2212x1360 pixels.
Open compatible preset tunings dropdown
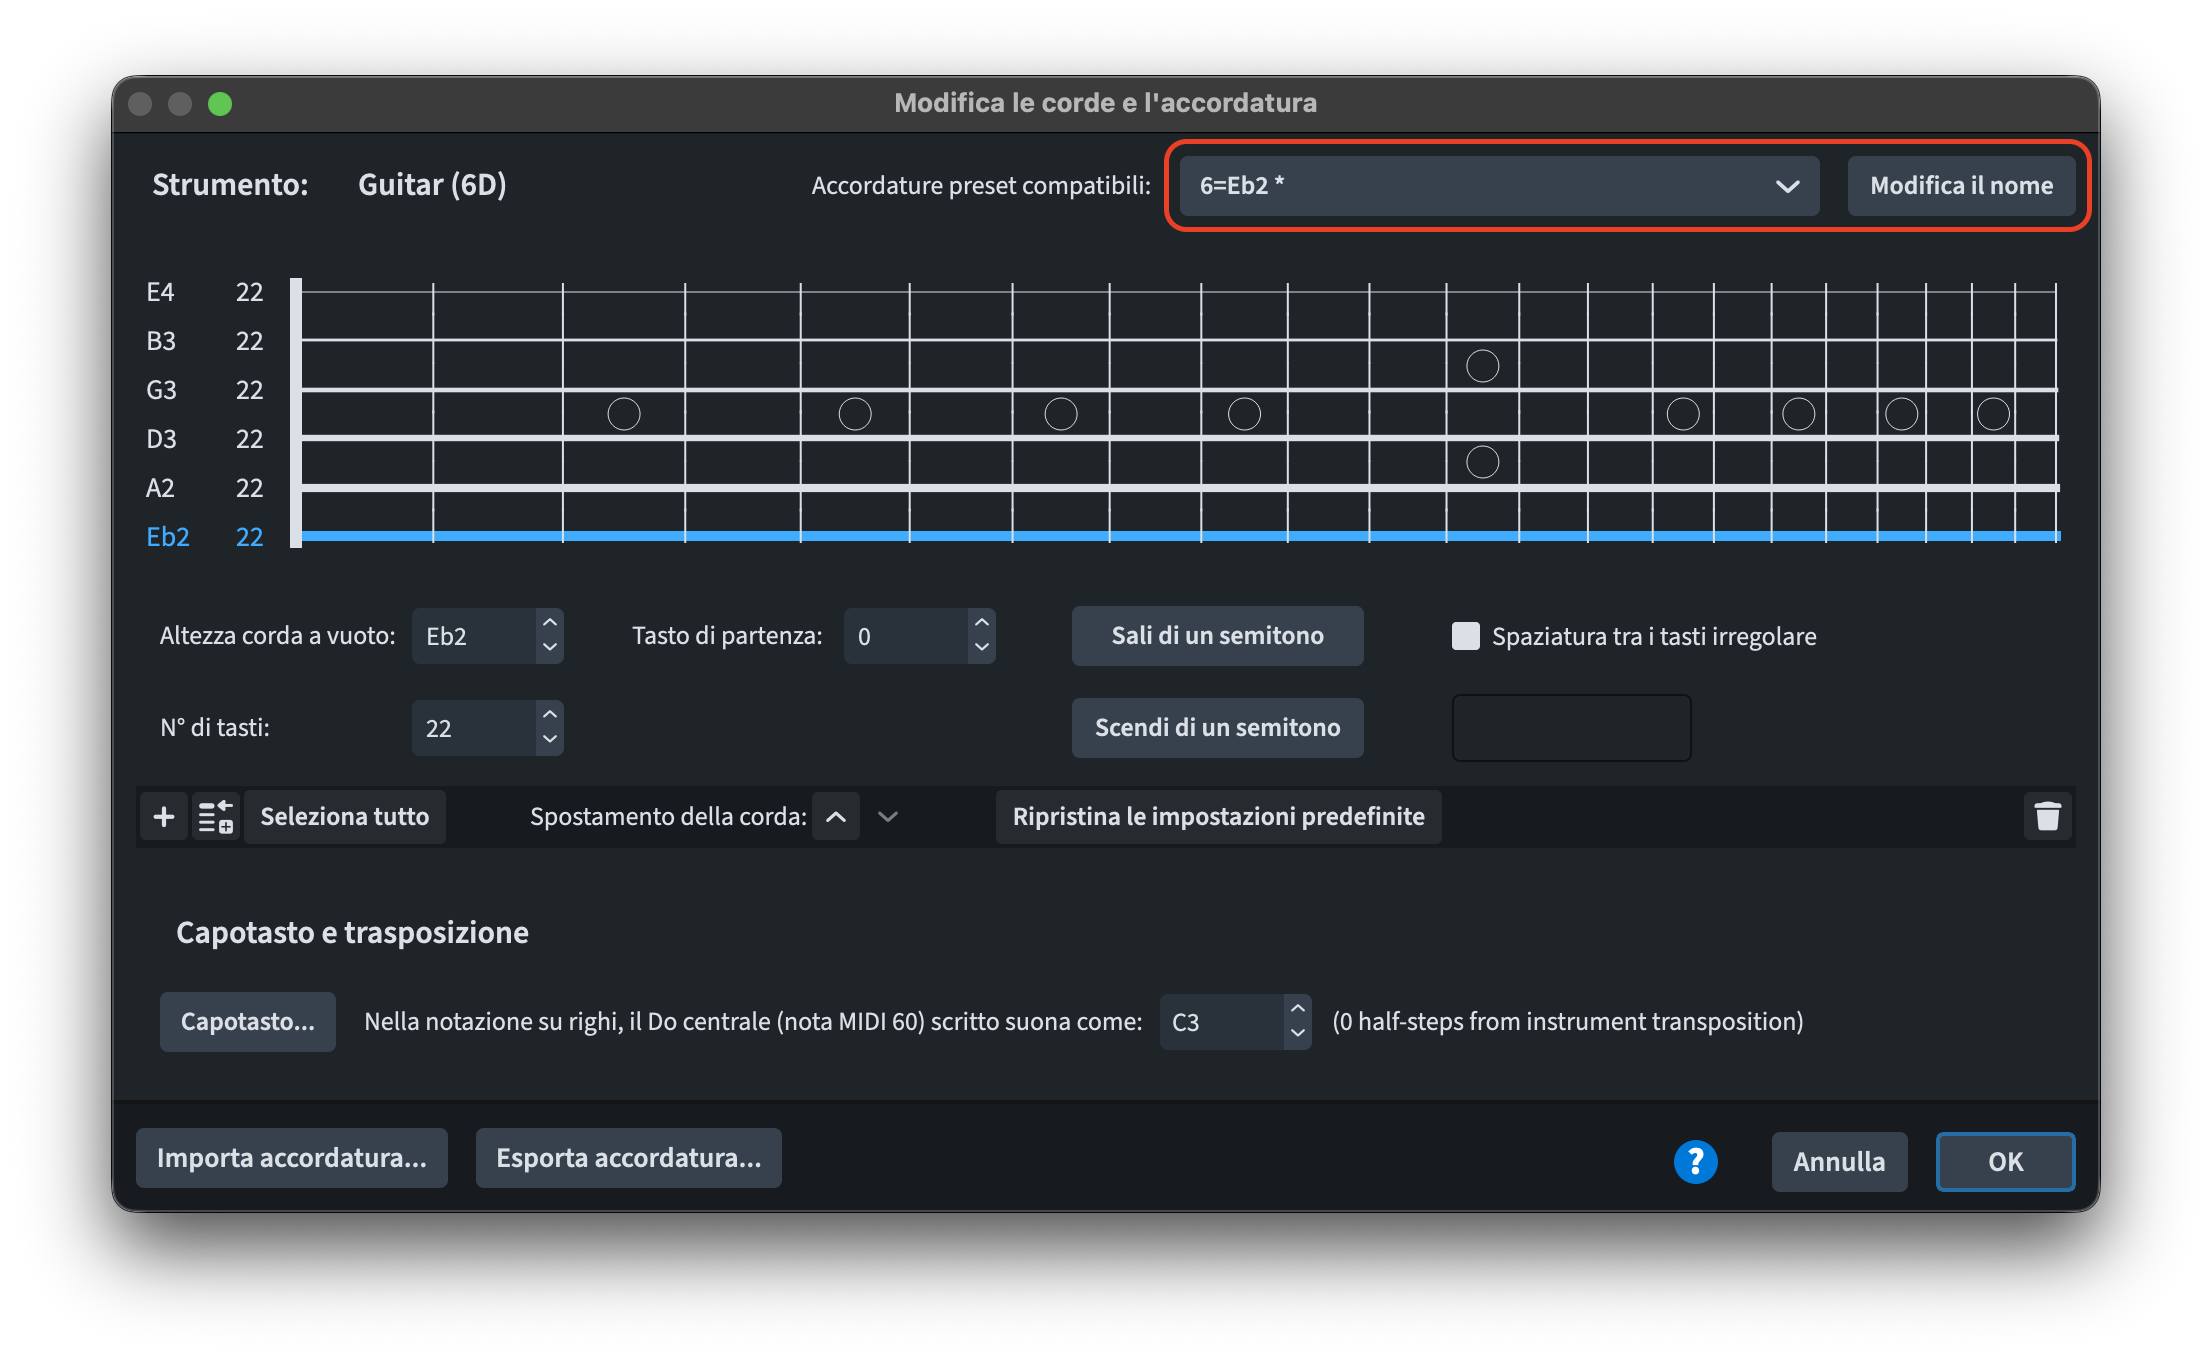pyautogui.click(x=1498, y=186)
